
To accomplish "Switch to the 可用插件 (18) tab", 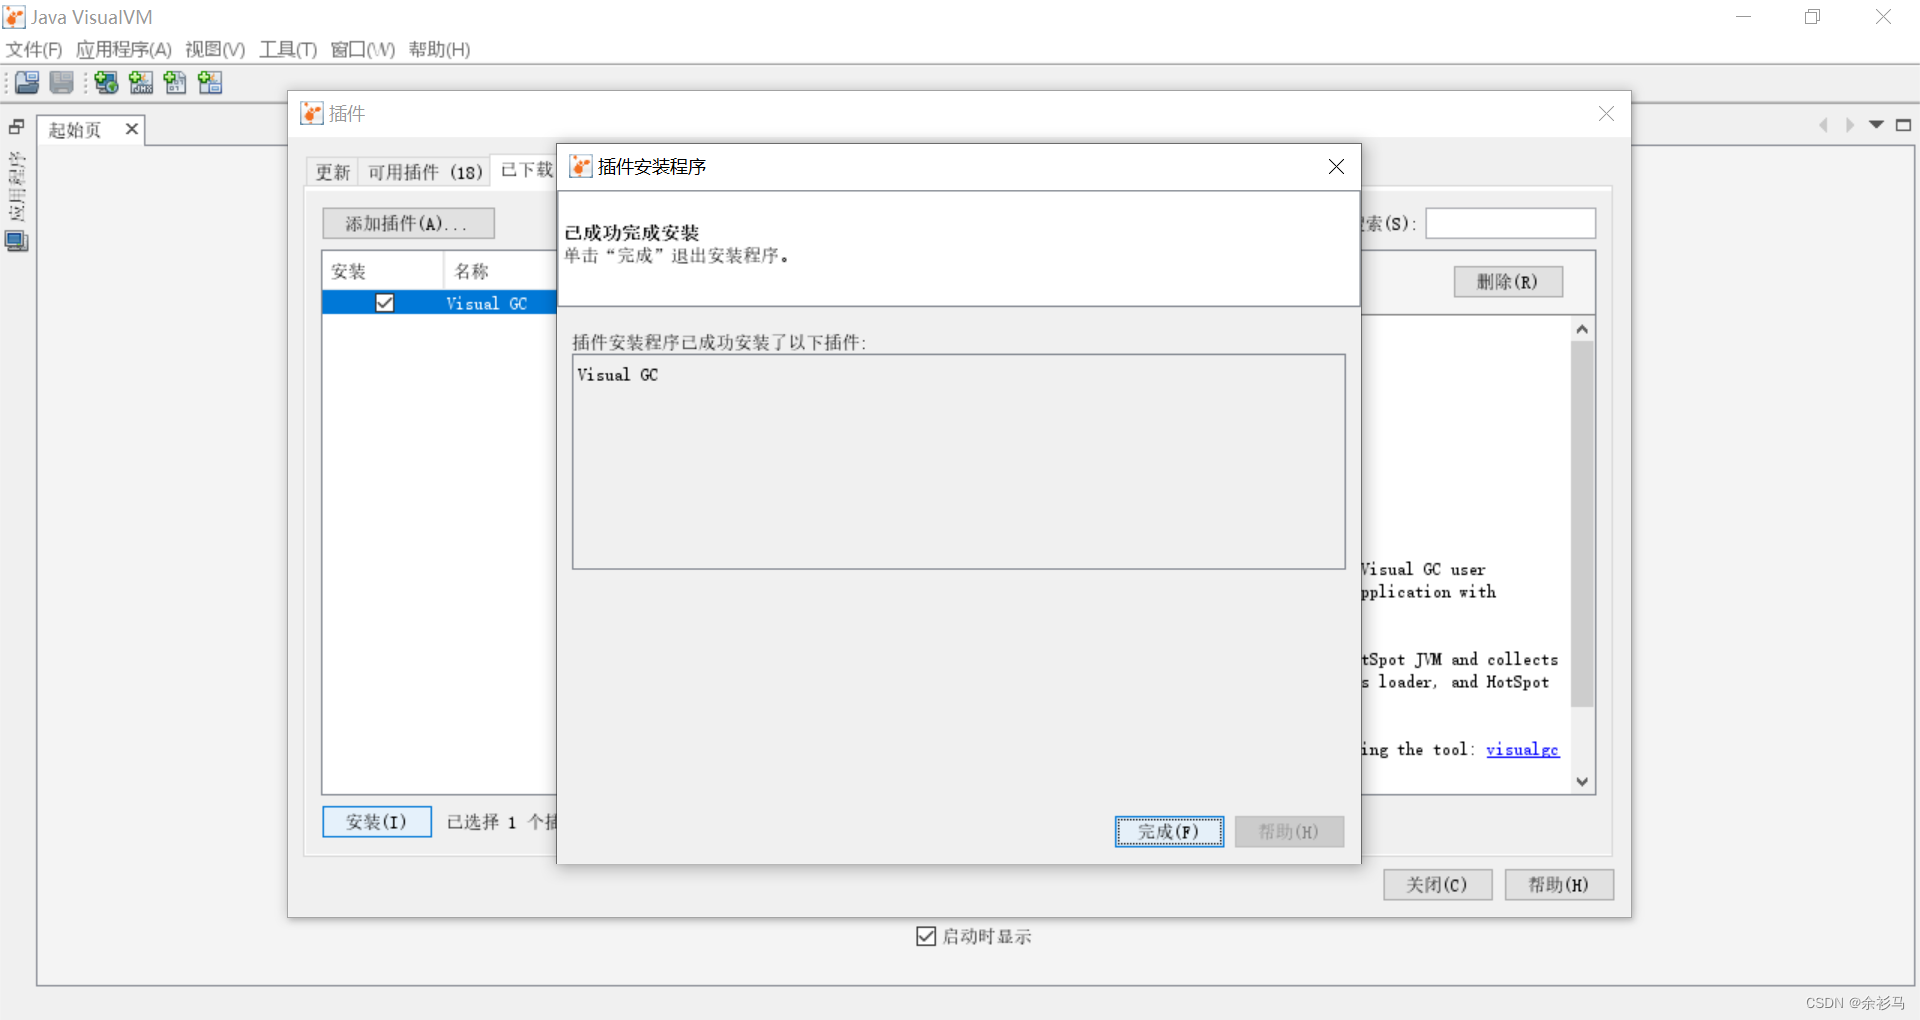I will pos(424,171).
